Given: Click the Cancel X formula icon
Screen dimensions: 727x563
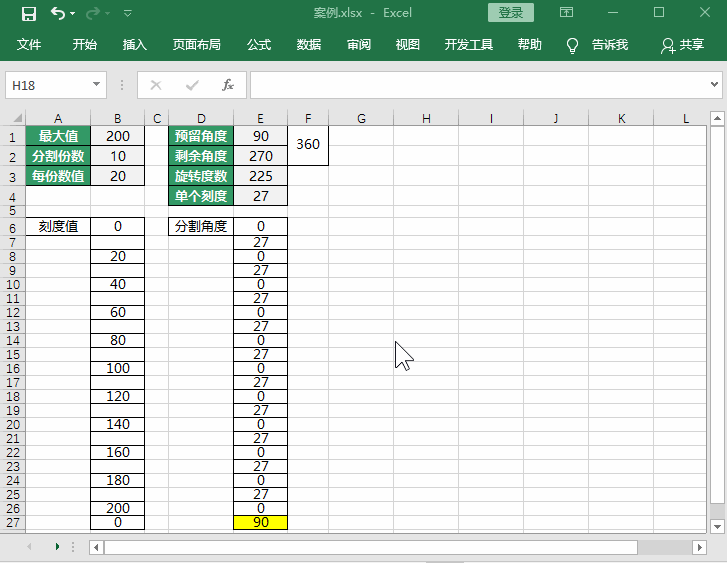Looking at the screenshot, I should 156,85.
